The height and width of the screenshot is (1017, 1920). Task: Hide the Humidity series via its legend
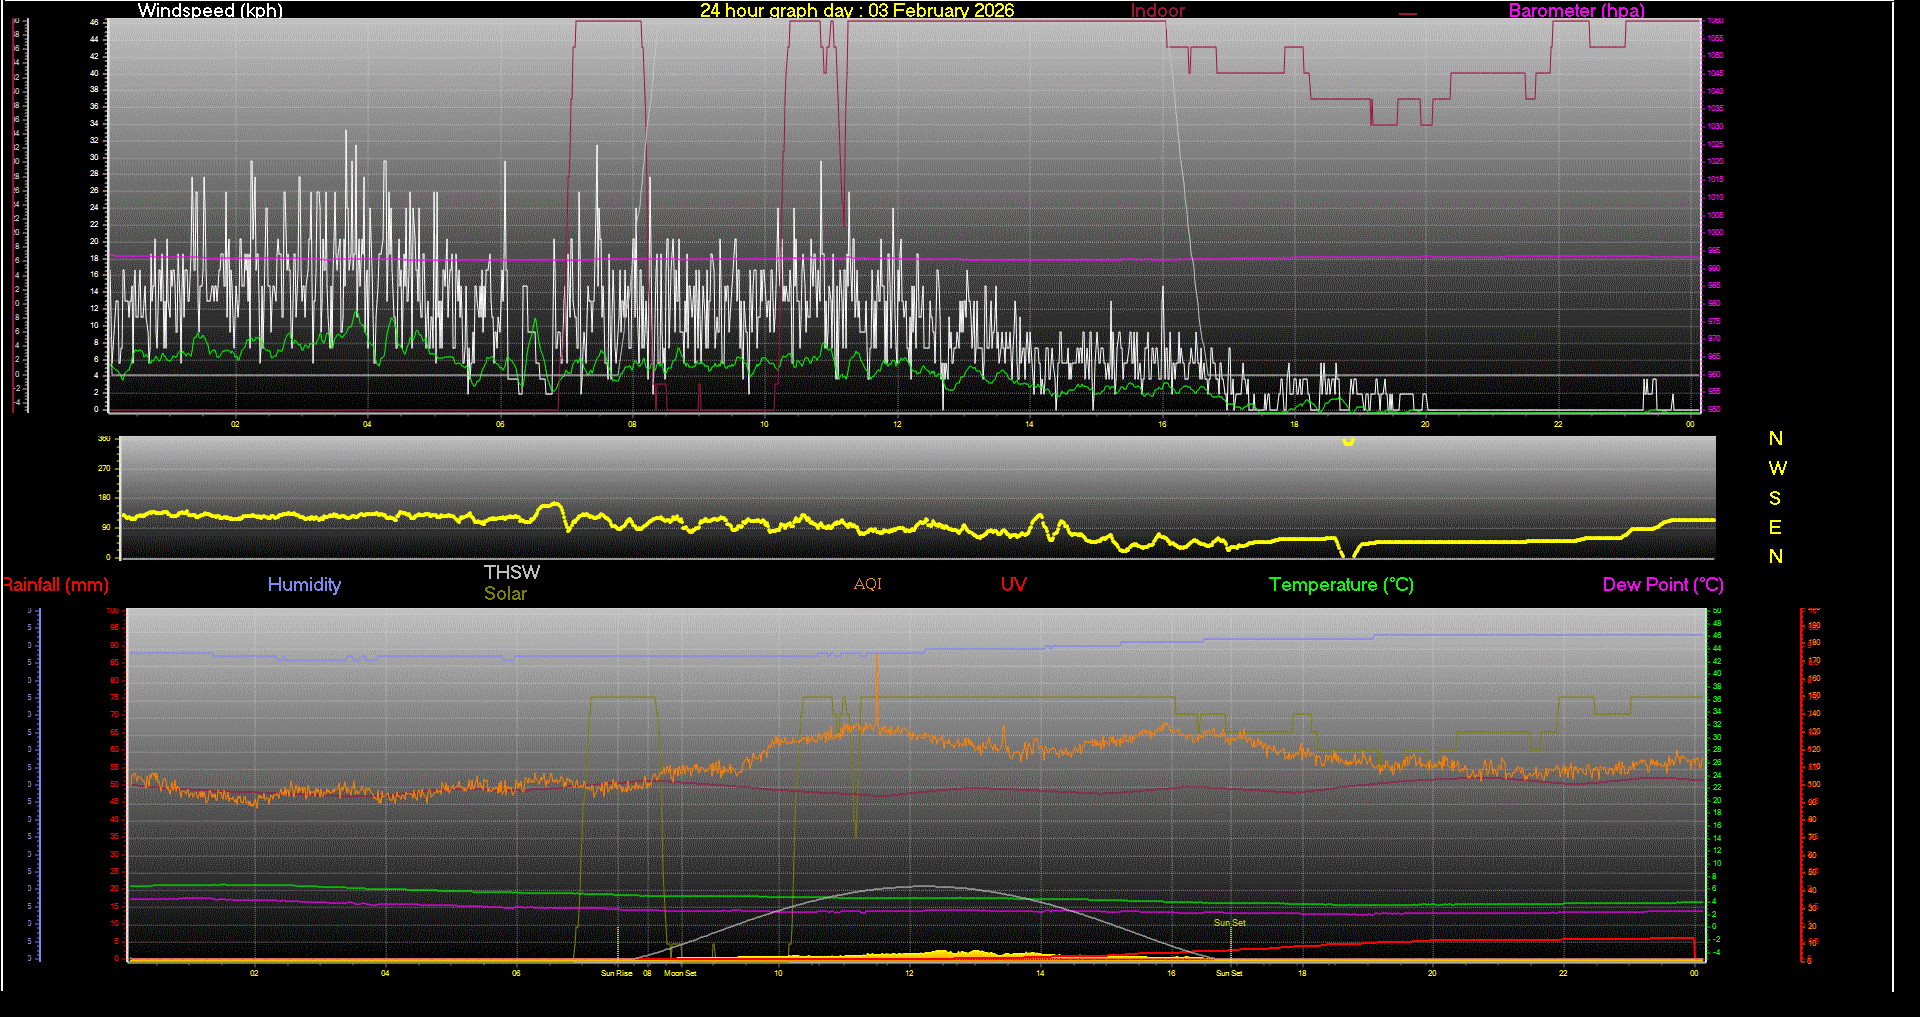304,584
